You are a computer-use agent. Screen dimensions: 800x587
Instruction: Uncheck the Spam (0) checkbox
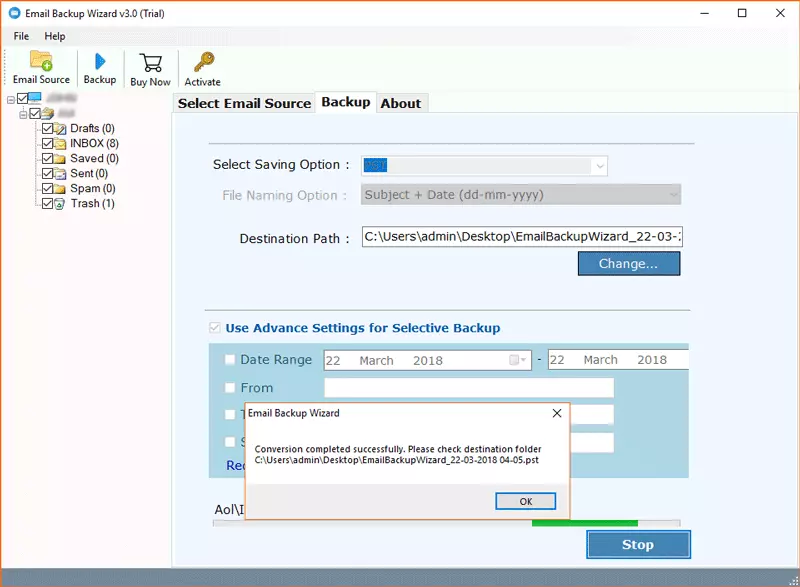click(x=47, y=188)
